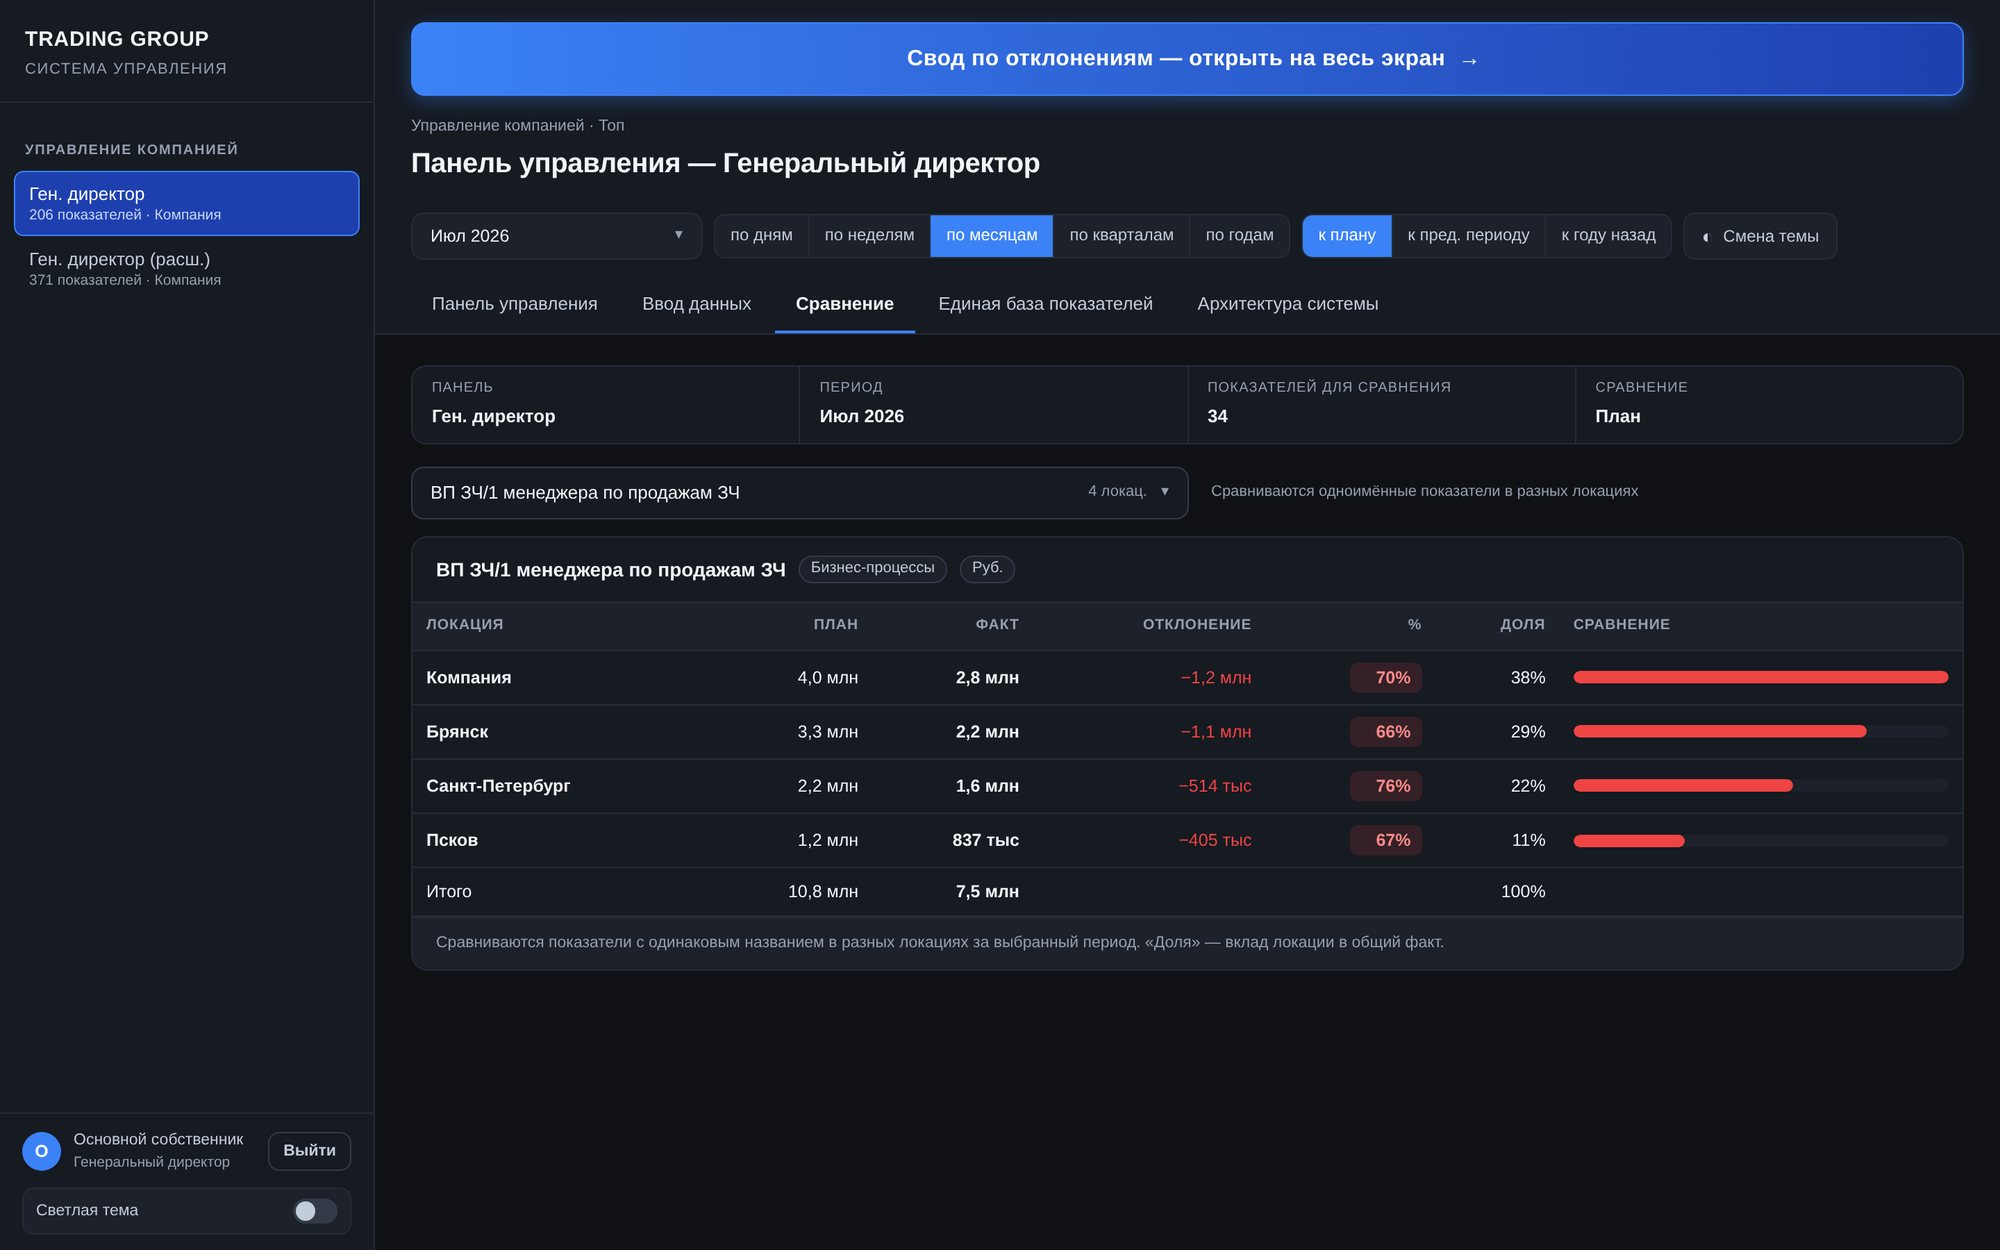Click the Санкт-Петербург comparison bar
This screenshot has height=1250, width=2000.
point(1760,786)
